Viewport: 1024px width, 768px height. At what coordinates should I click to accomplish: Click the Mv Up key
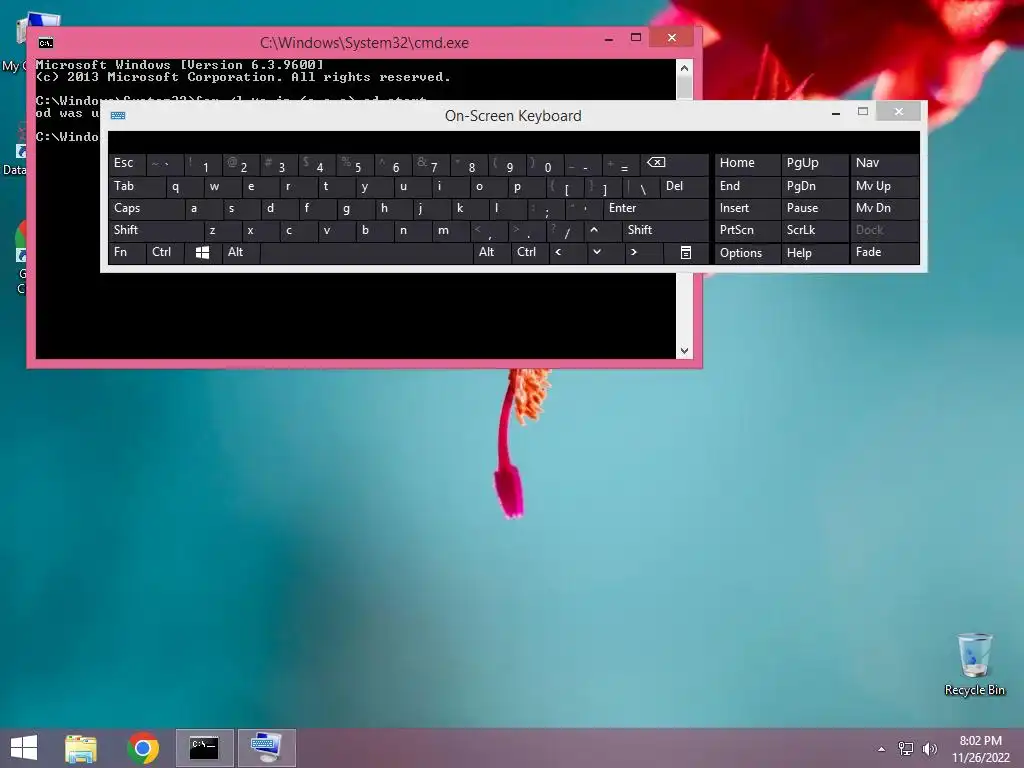click(x=884, y=187)
